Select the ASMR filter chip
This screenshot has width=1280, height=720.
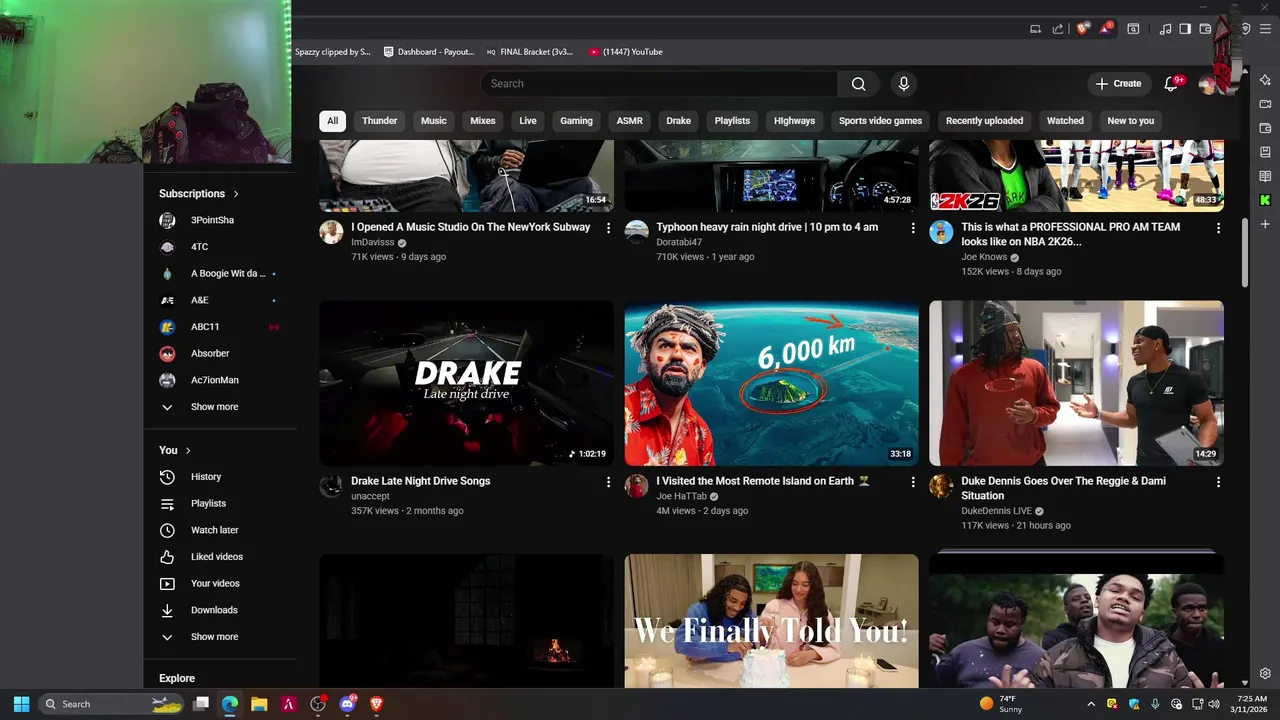tap(630, 121)
